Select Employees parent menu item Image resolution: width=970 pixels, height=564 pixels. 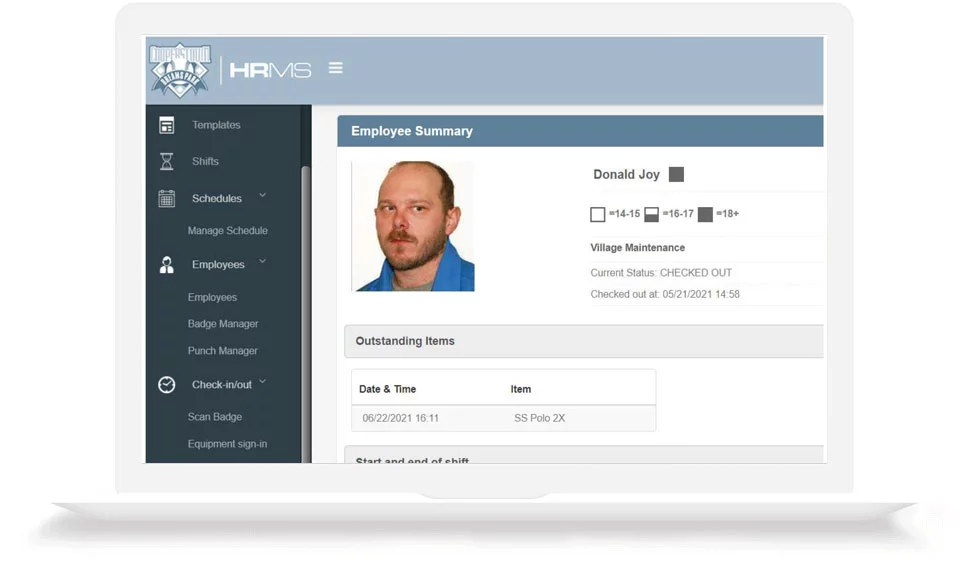218,265
